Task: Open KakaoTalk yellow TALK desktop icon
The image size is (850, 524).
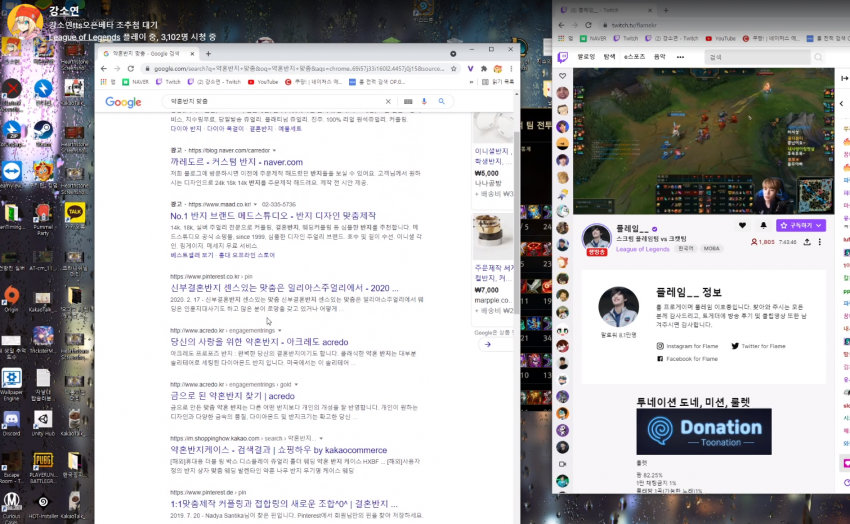Action: tap(74, 215)
